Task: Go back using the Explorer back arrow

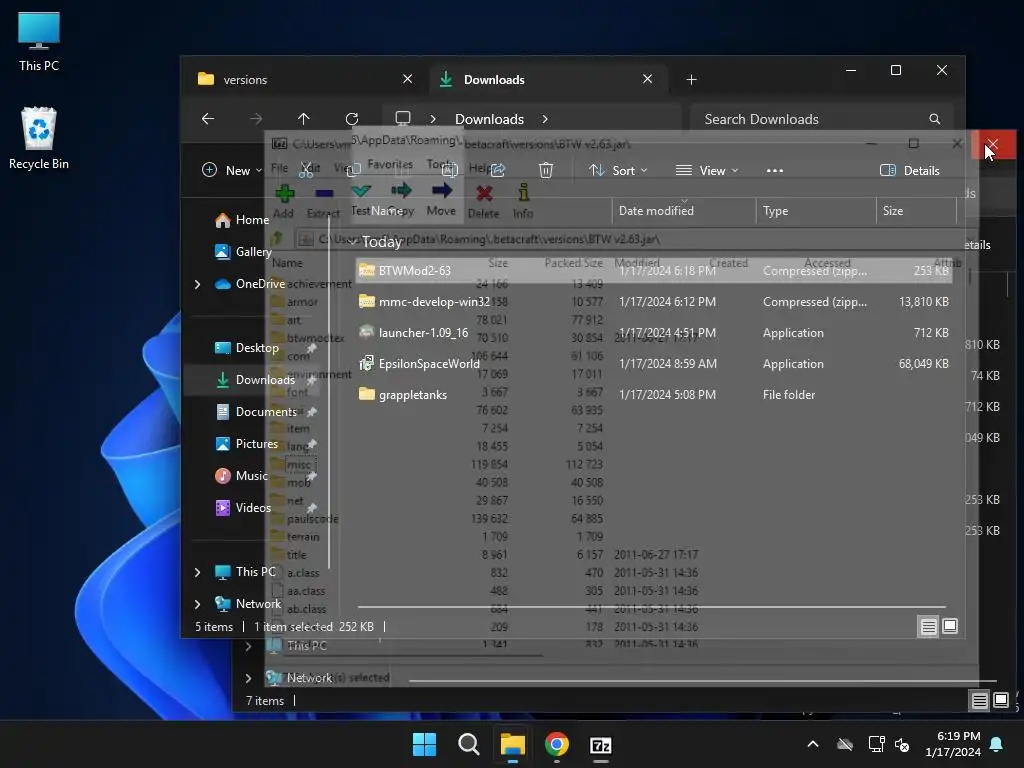Action: pyautogui.click(x=208, y=119)
